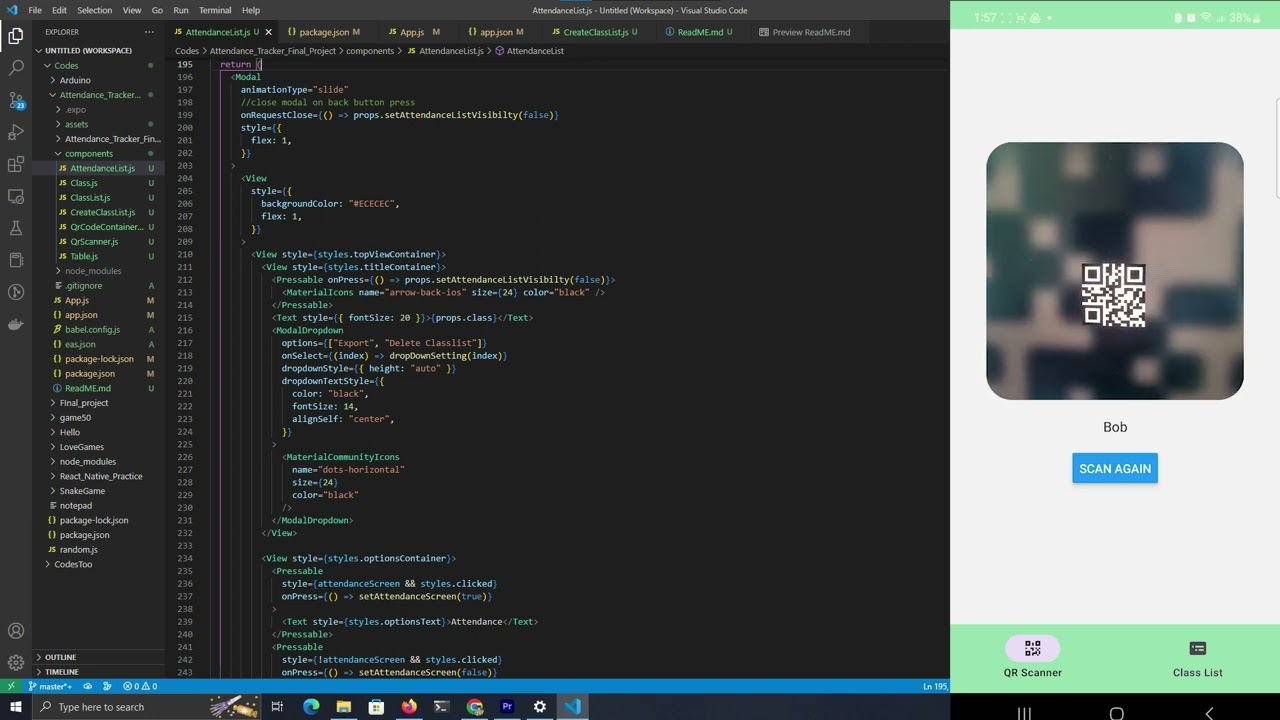Viewport: 1280px width, 720px height.
Task: Open Explorer's more actions ellipsis
Action: 149,32
